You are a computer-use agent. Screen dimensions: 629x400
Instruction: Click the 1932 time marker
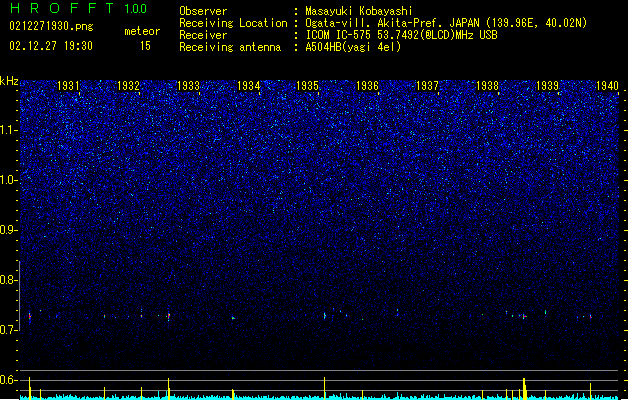(128, 85)
